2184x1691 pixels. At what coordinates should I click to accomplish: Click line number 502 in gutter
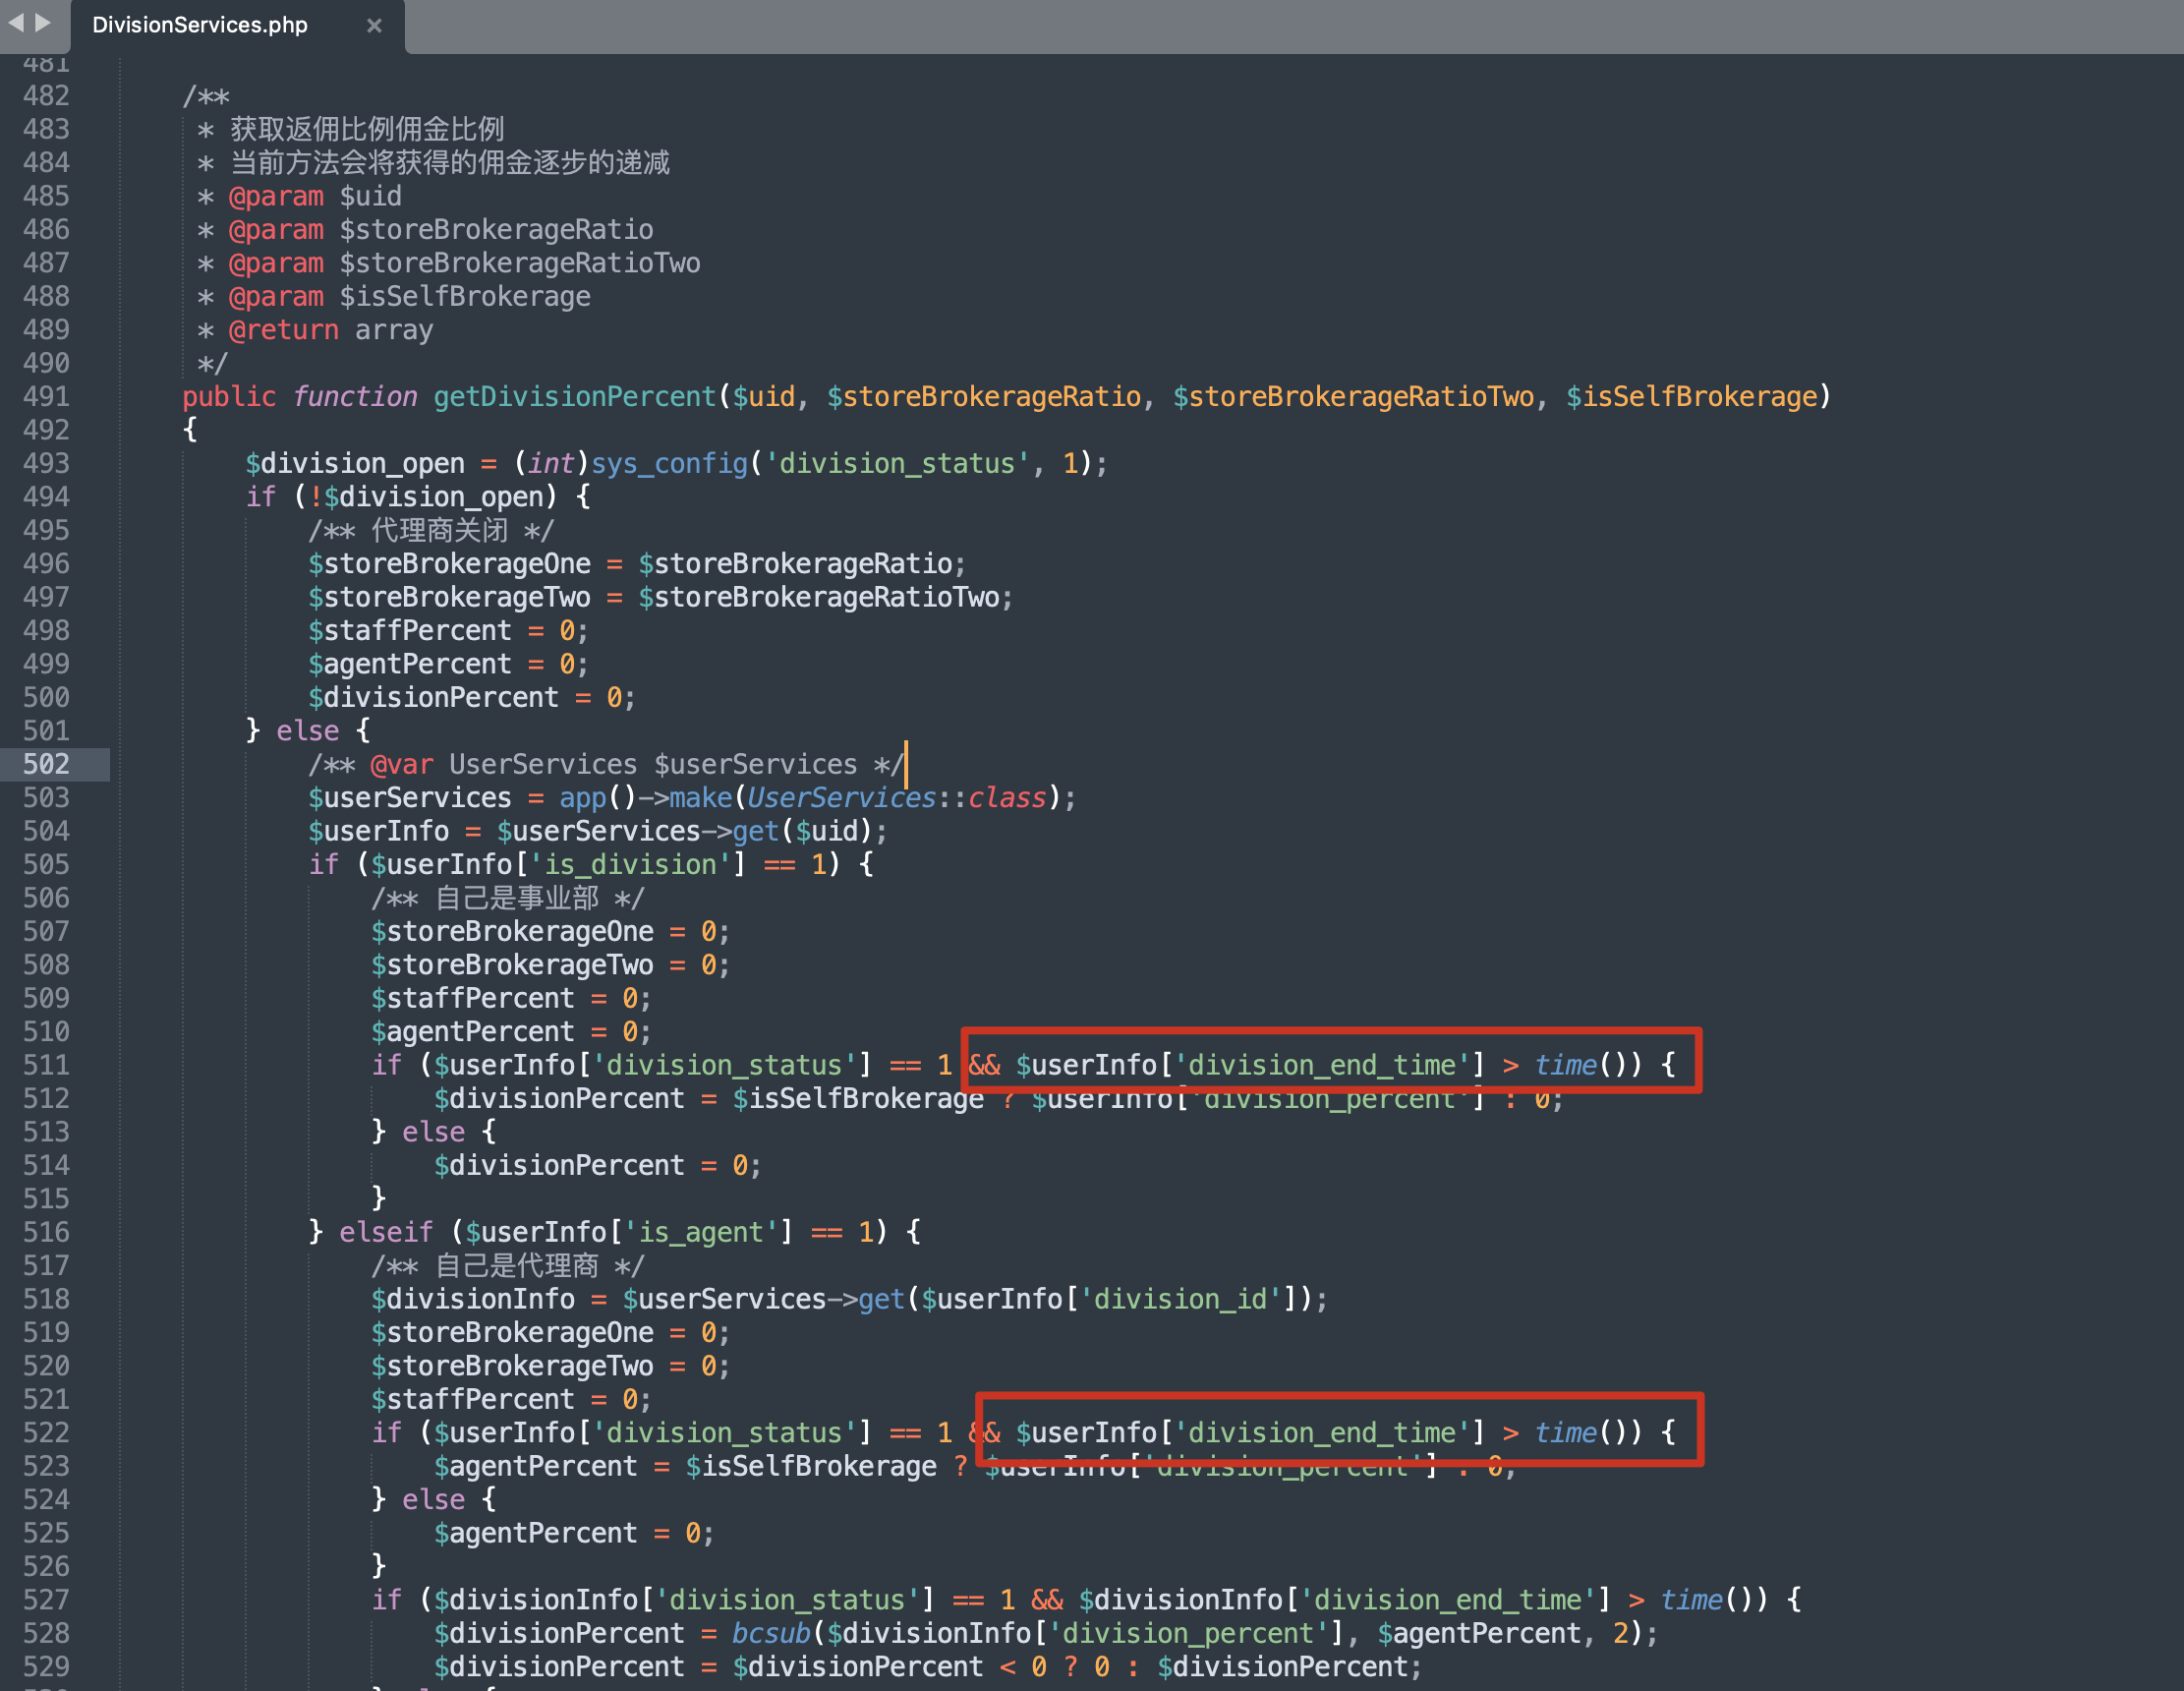(x=46, y=764)
